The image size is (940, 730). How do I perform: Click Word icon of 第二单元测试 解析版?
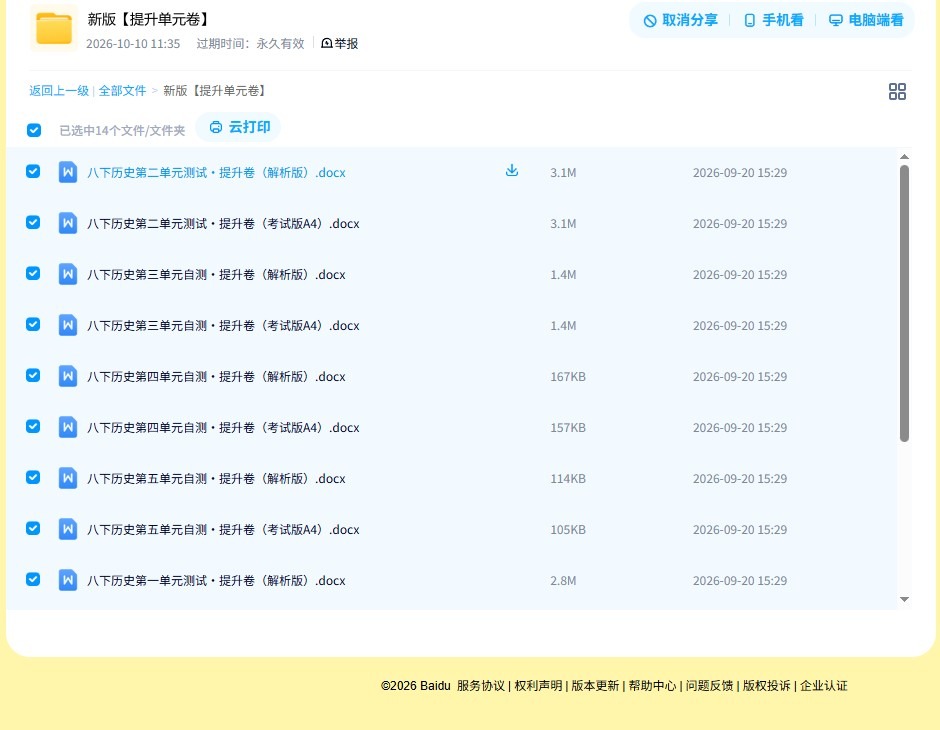click(68, 173)
